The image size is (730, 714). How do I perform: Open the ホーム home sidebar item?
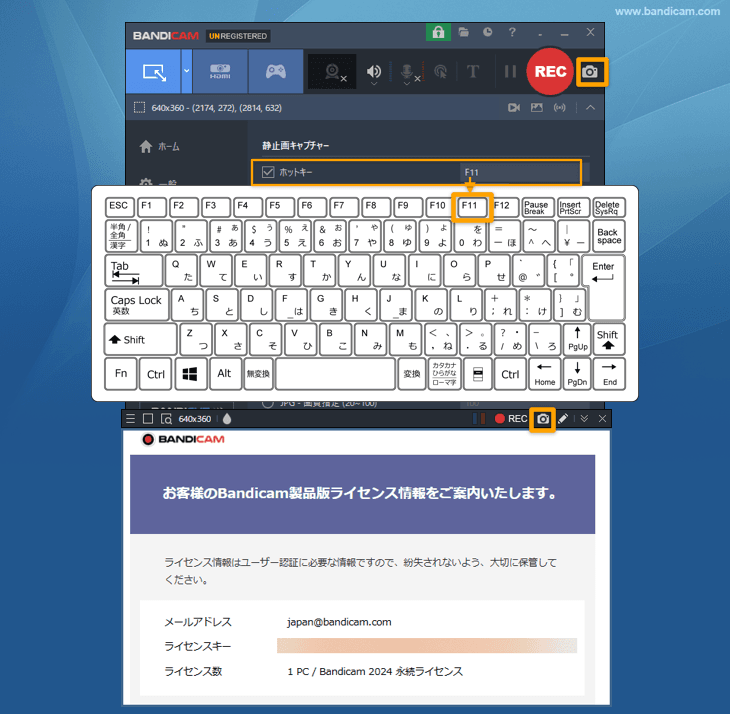click(159, 147)
